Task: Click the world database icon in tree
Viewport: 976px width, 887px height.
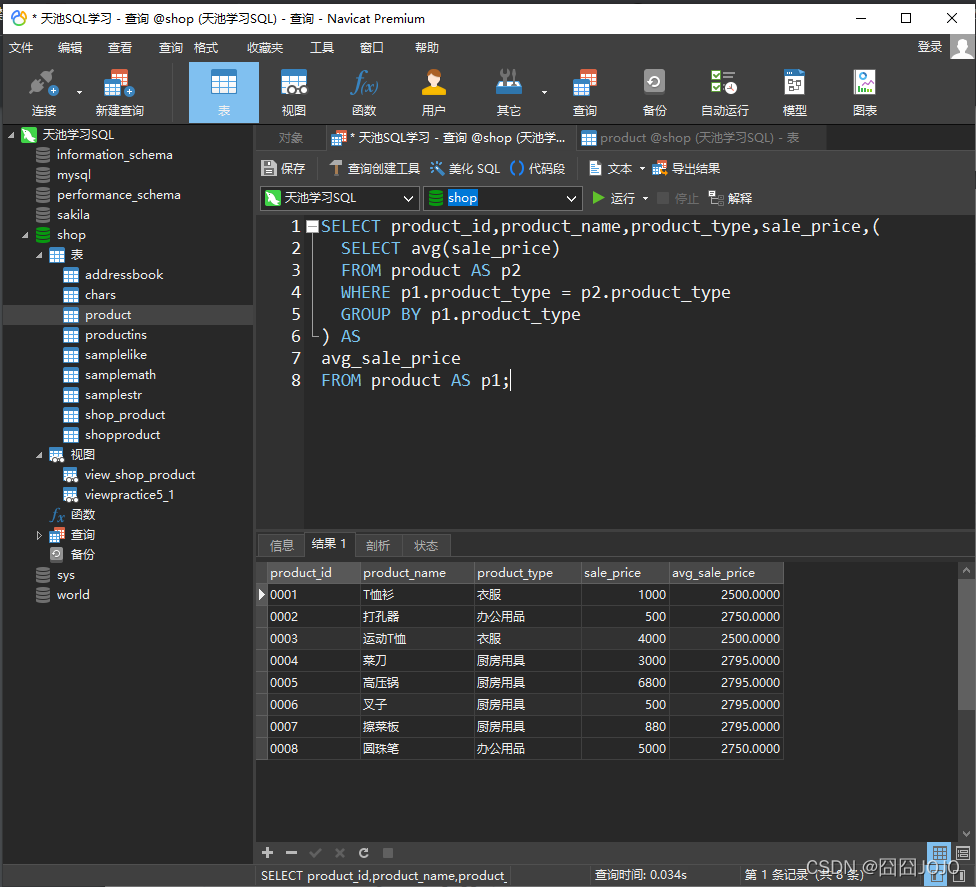Action: pos(43,595)
